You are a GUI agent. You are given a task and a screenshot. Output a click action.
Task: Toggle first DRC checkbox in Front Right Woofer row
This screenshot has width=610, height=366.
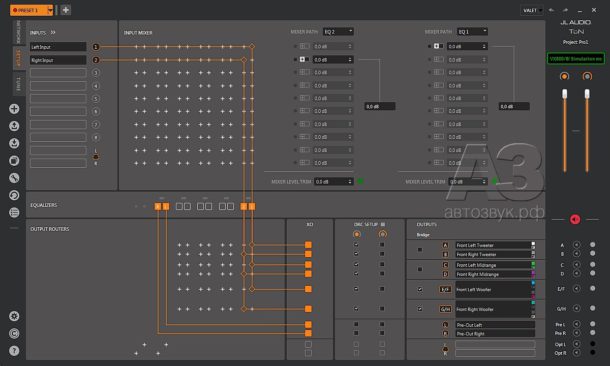[x=356, y=308]
